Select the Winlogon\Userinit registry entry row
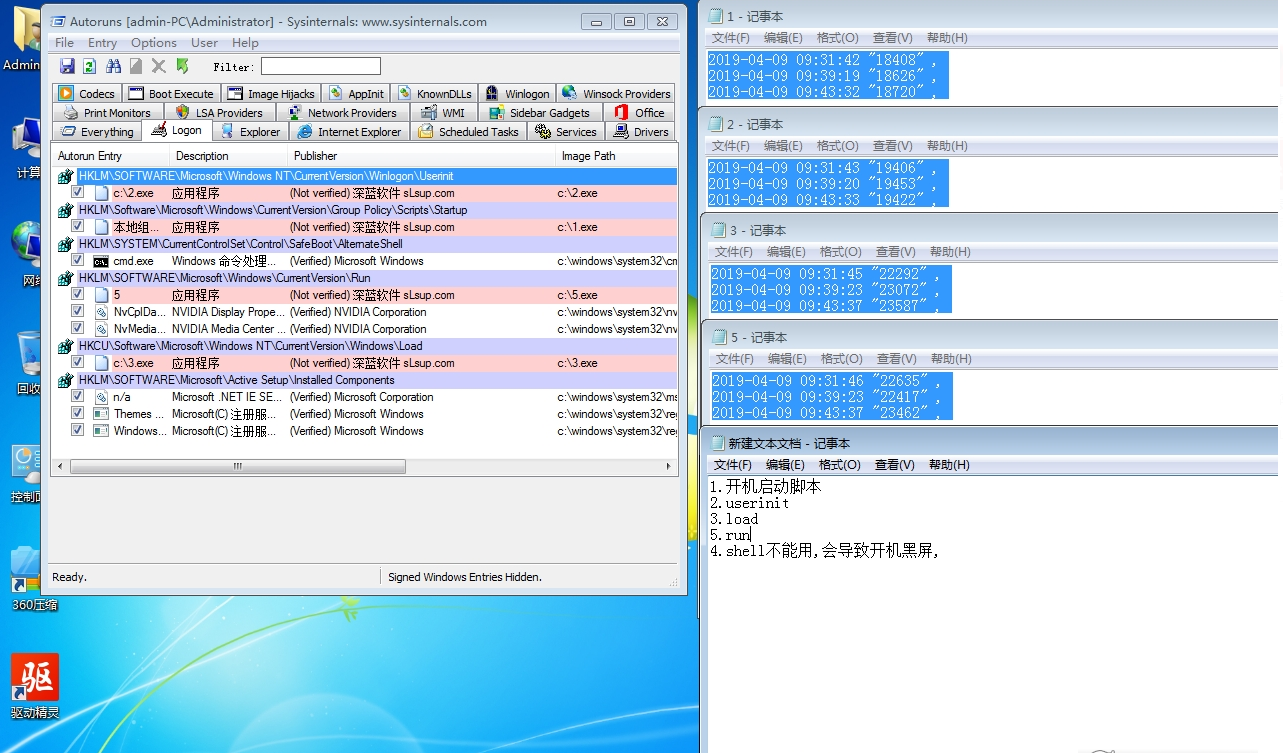 pos(300,175)
